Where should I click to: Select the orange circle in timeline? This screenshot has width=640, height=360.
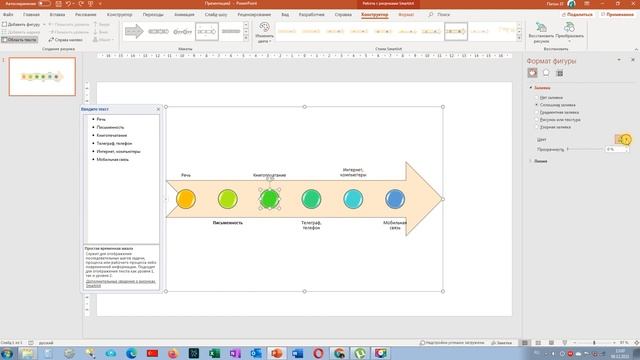pos(186,199)
